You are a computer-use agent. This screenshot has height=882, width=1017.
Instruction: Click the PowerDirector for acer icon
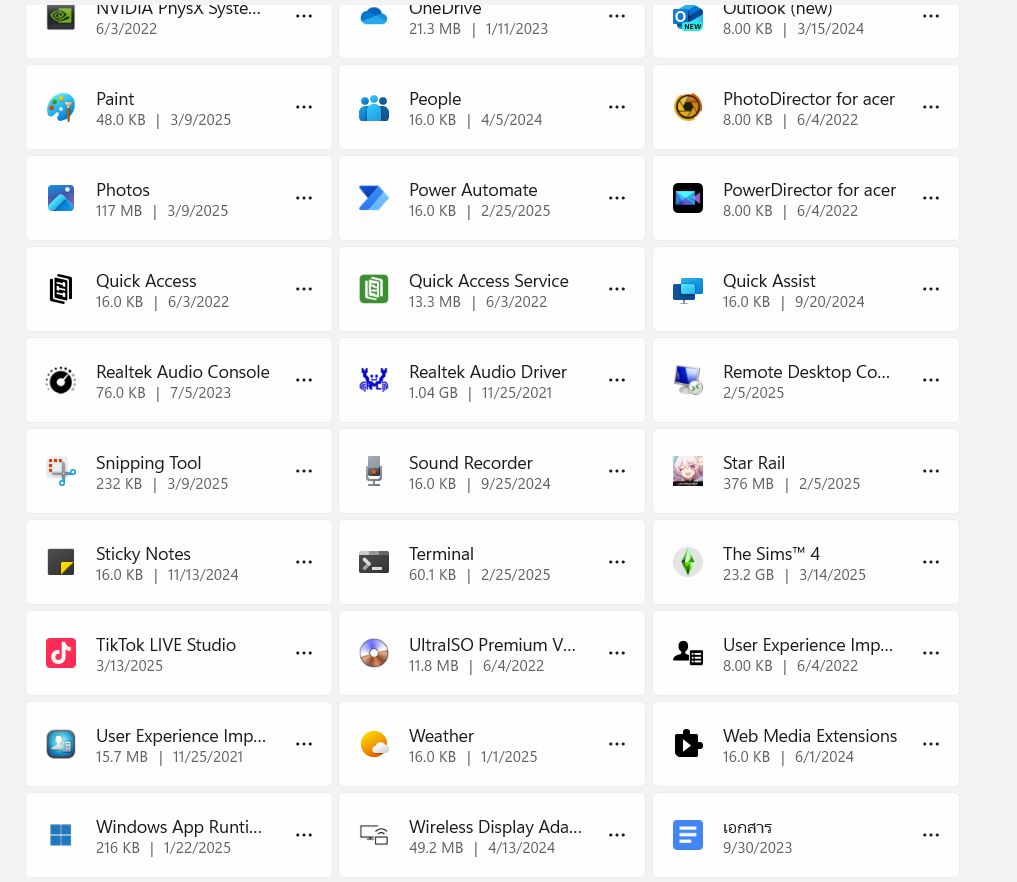(x=688, y=198)
